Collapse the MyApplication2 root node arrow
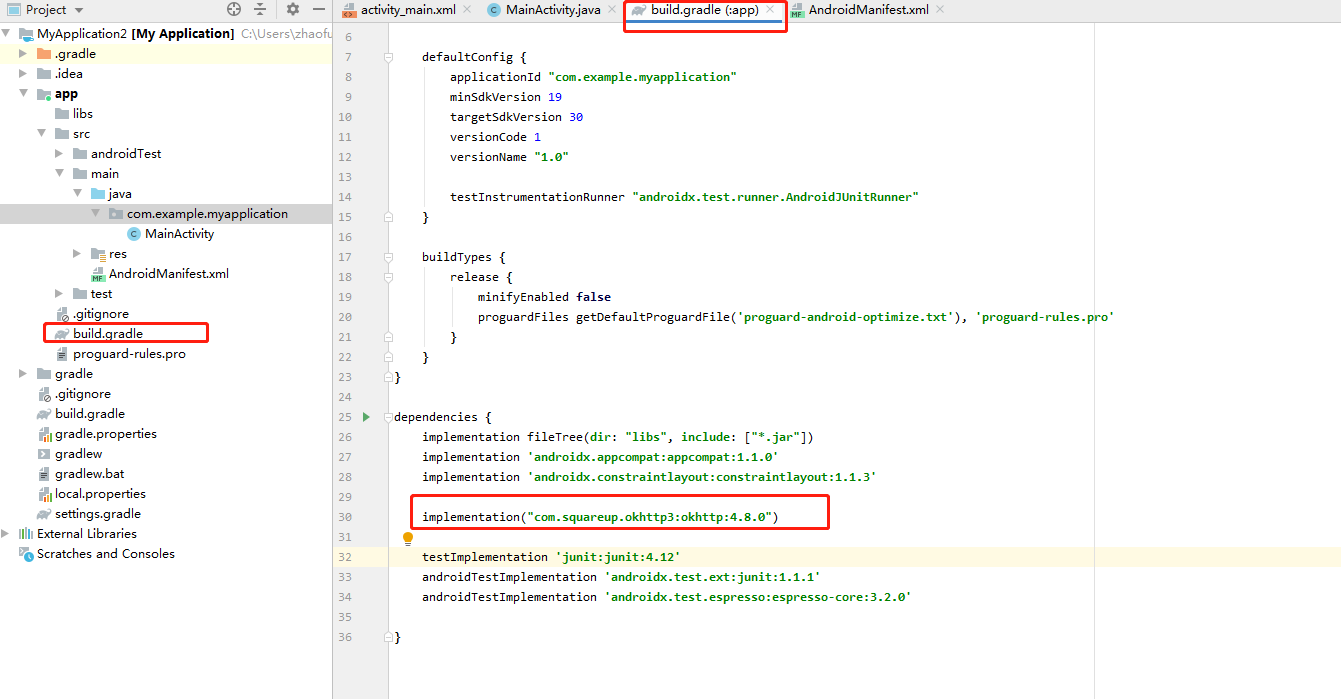Image resolution: width=1341 pixels, height=699 pixels. pos(8,34)
